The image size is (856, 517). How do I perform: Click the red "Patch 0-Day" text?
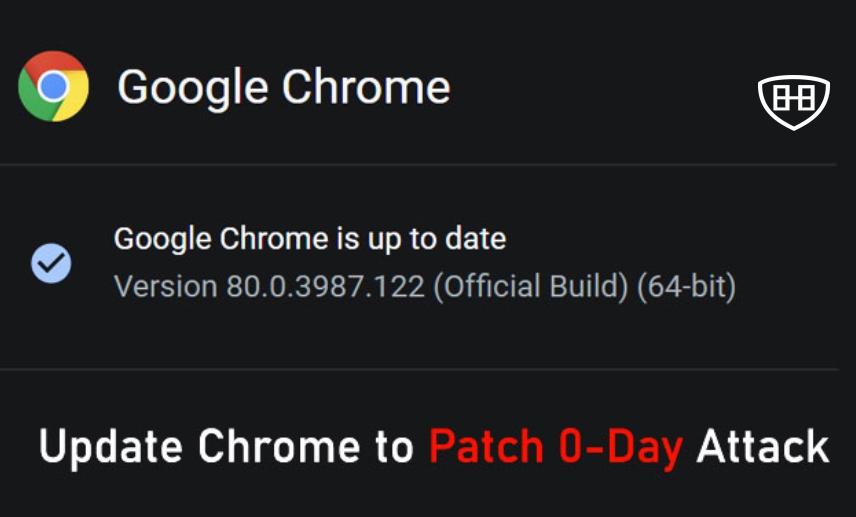coord(556,446)
